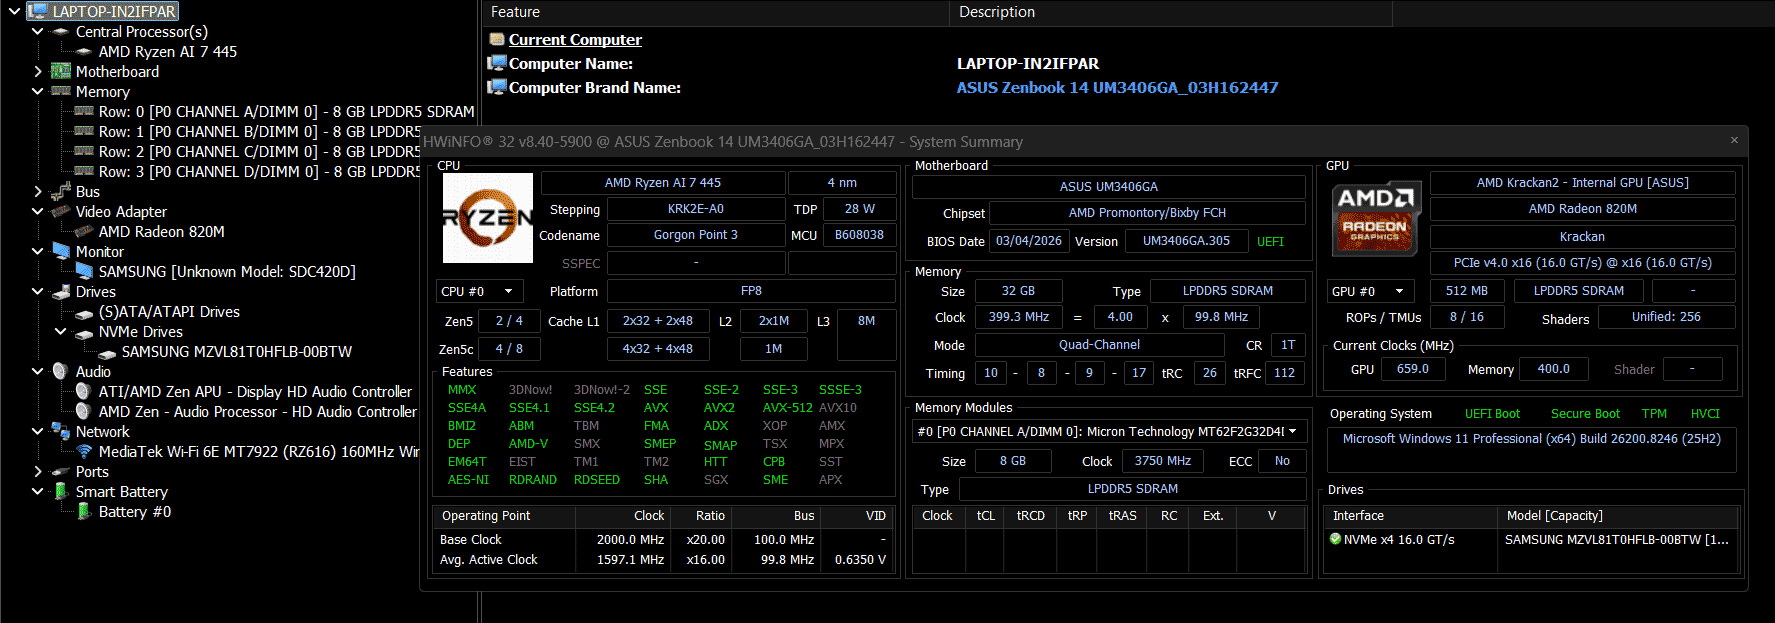The width and height of the screenshot is (1775, 623).
Task: Click the 'Avg. Active Clock' row
Action: (664, 560)
